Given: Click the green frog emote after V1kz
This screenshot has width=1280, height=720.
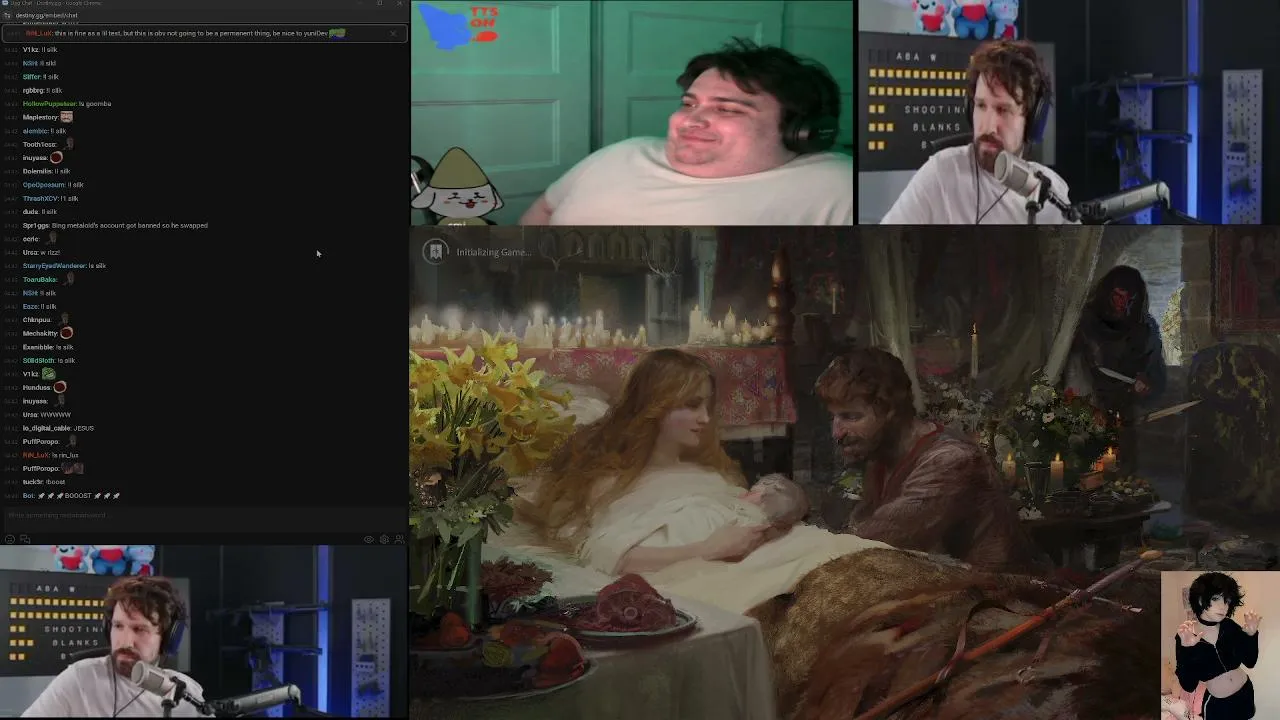Looking at the screenshot, I should 48,373.
